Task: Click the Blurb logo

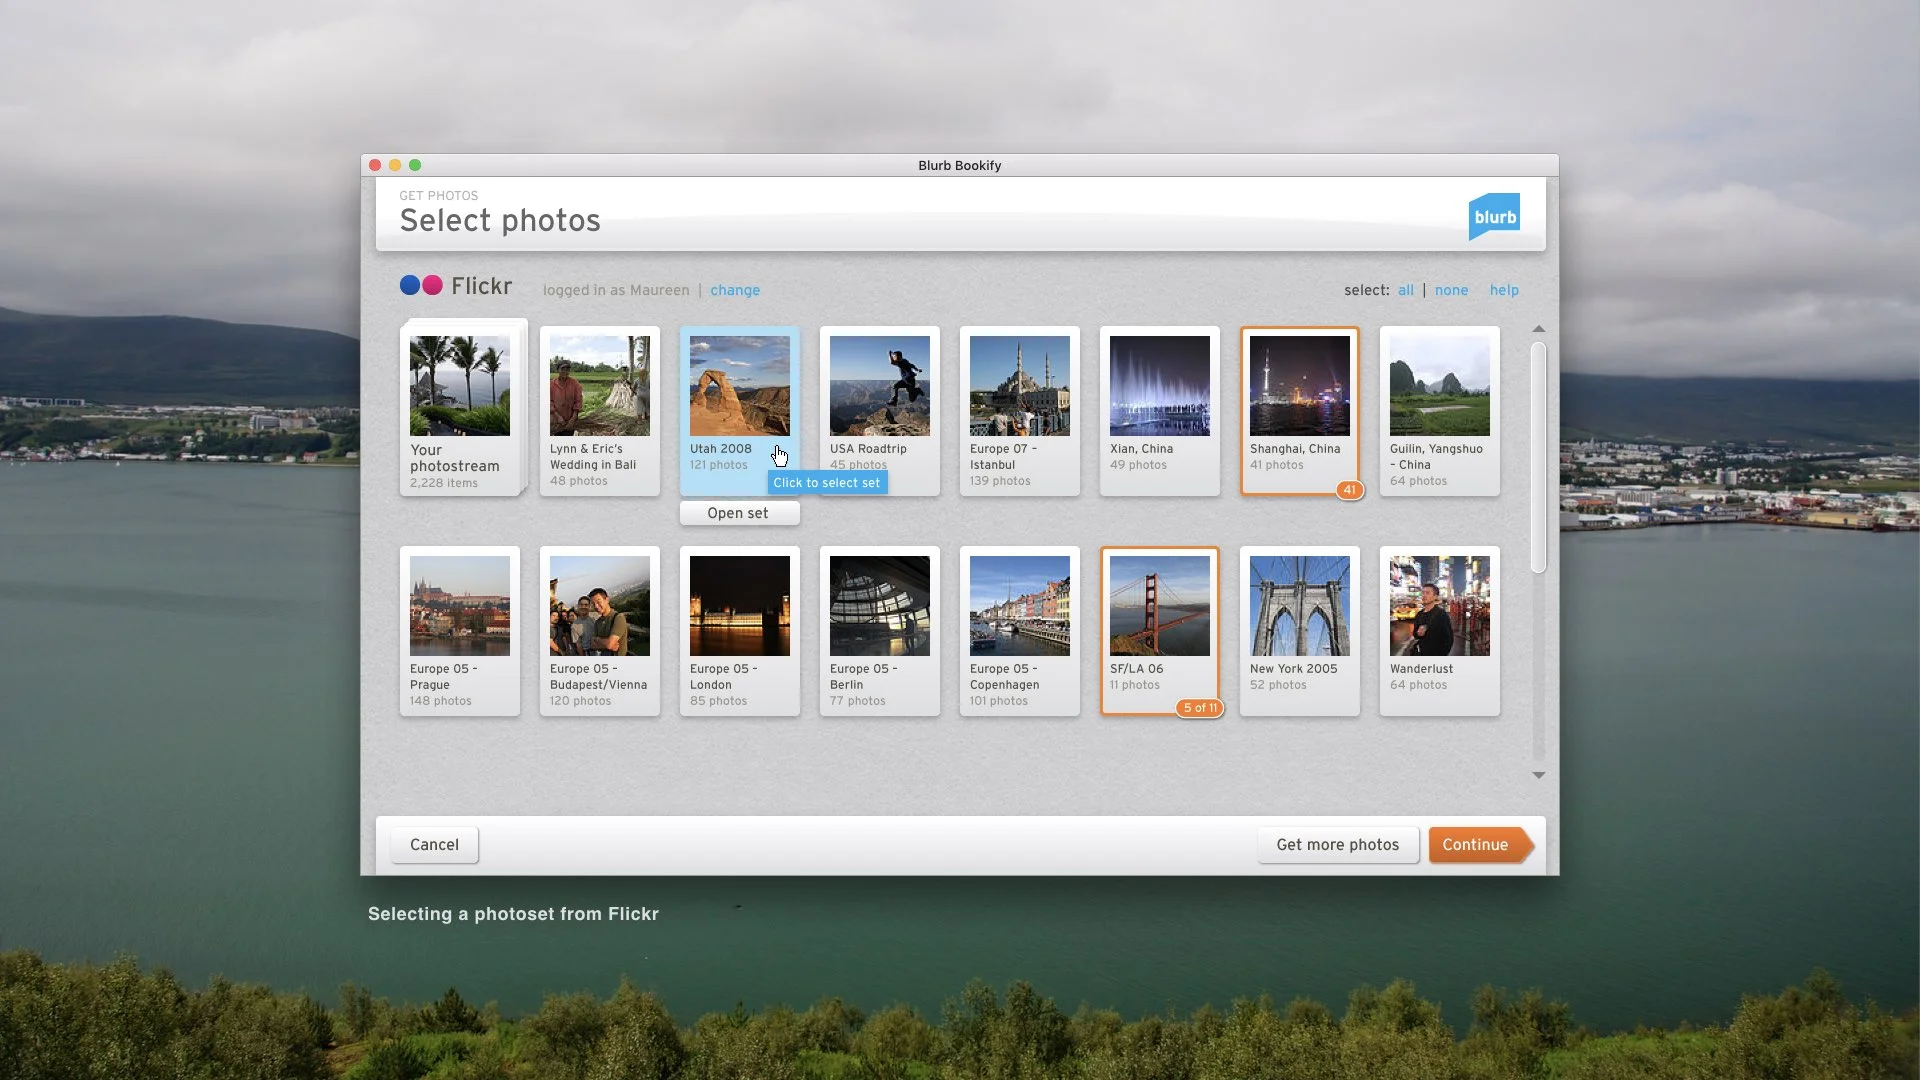Action: click(x=1494, y=215)
